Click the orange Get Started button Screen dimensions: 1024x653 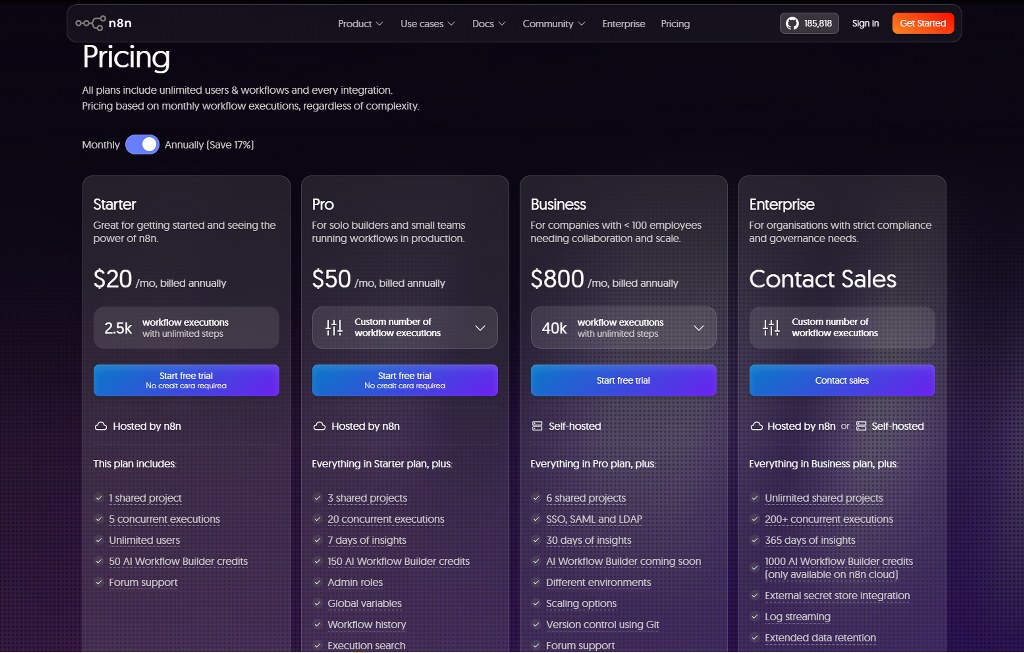(x=923, y=24)
